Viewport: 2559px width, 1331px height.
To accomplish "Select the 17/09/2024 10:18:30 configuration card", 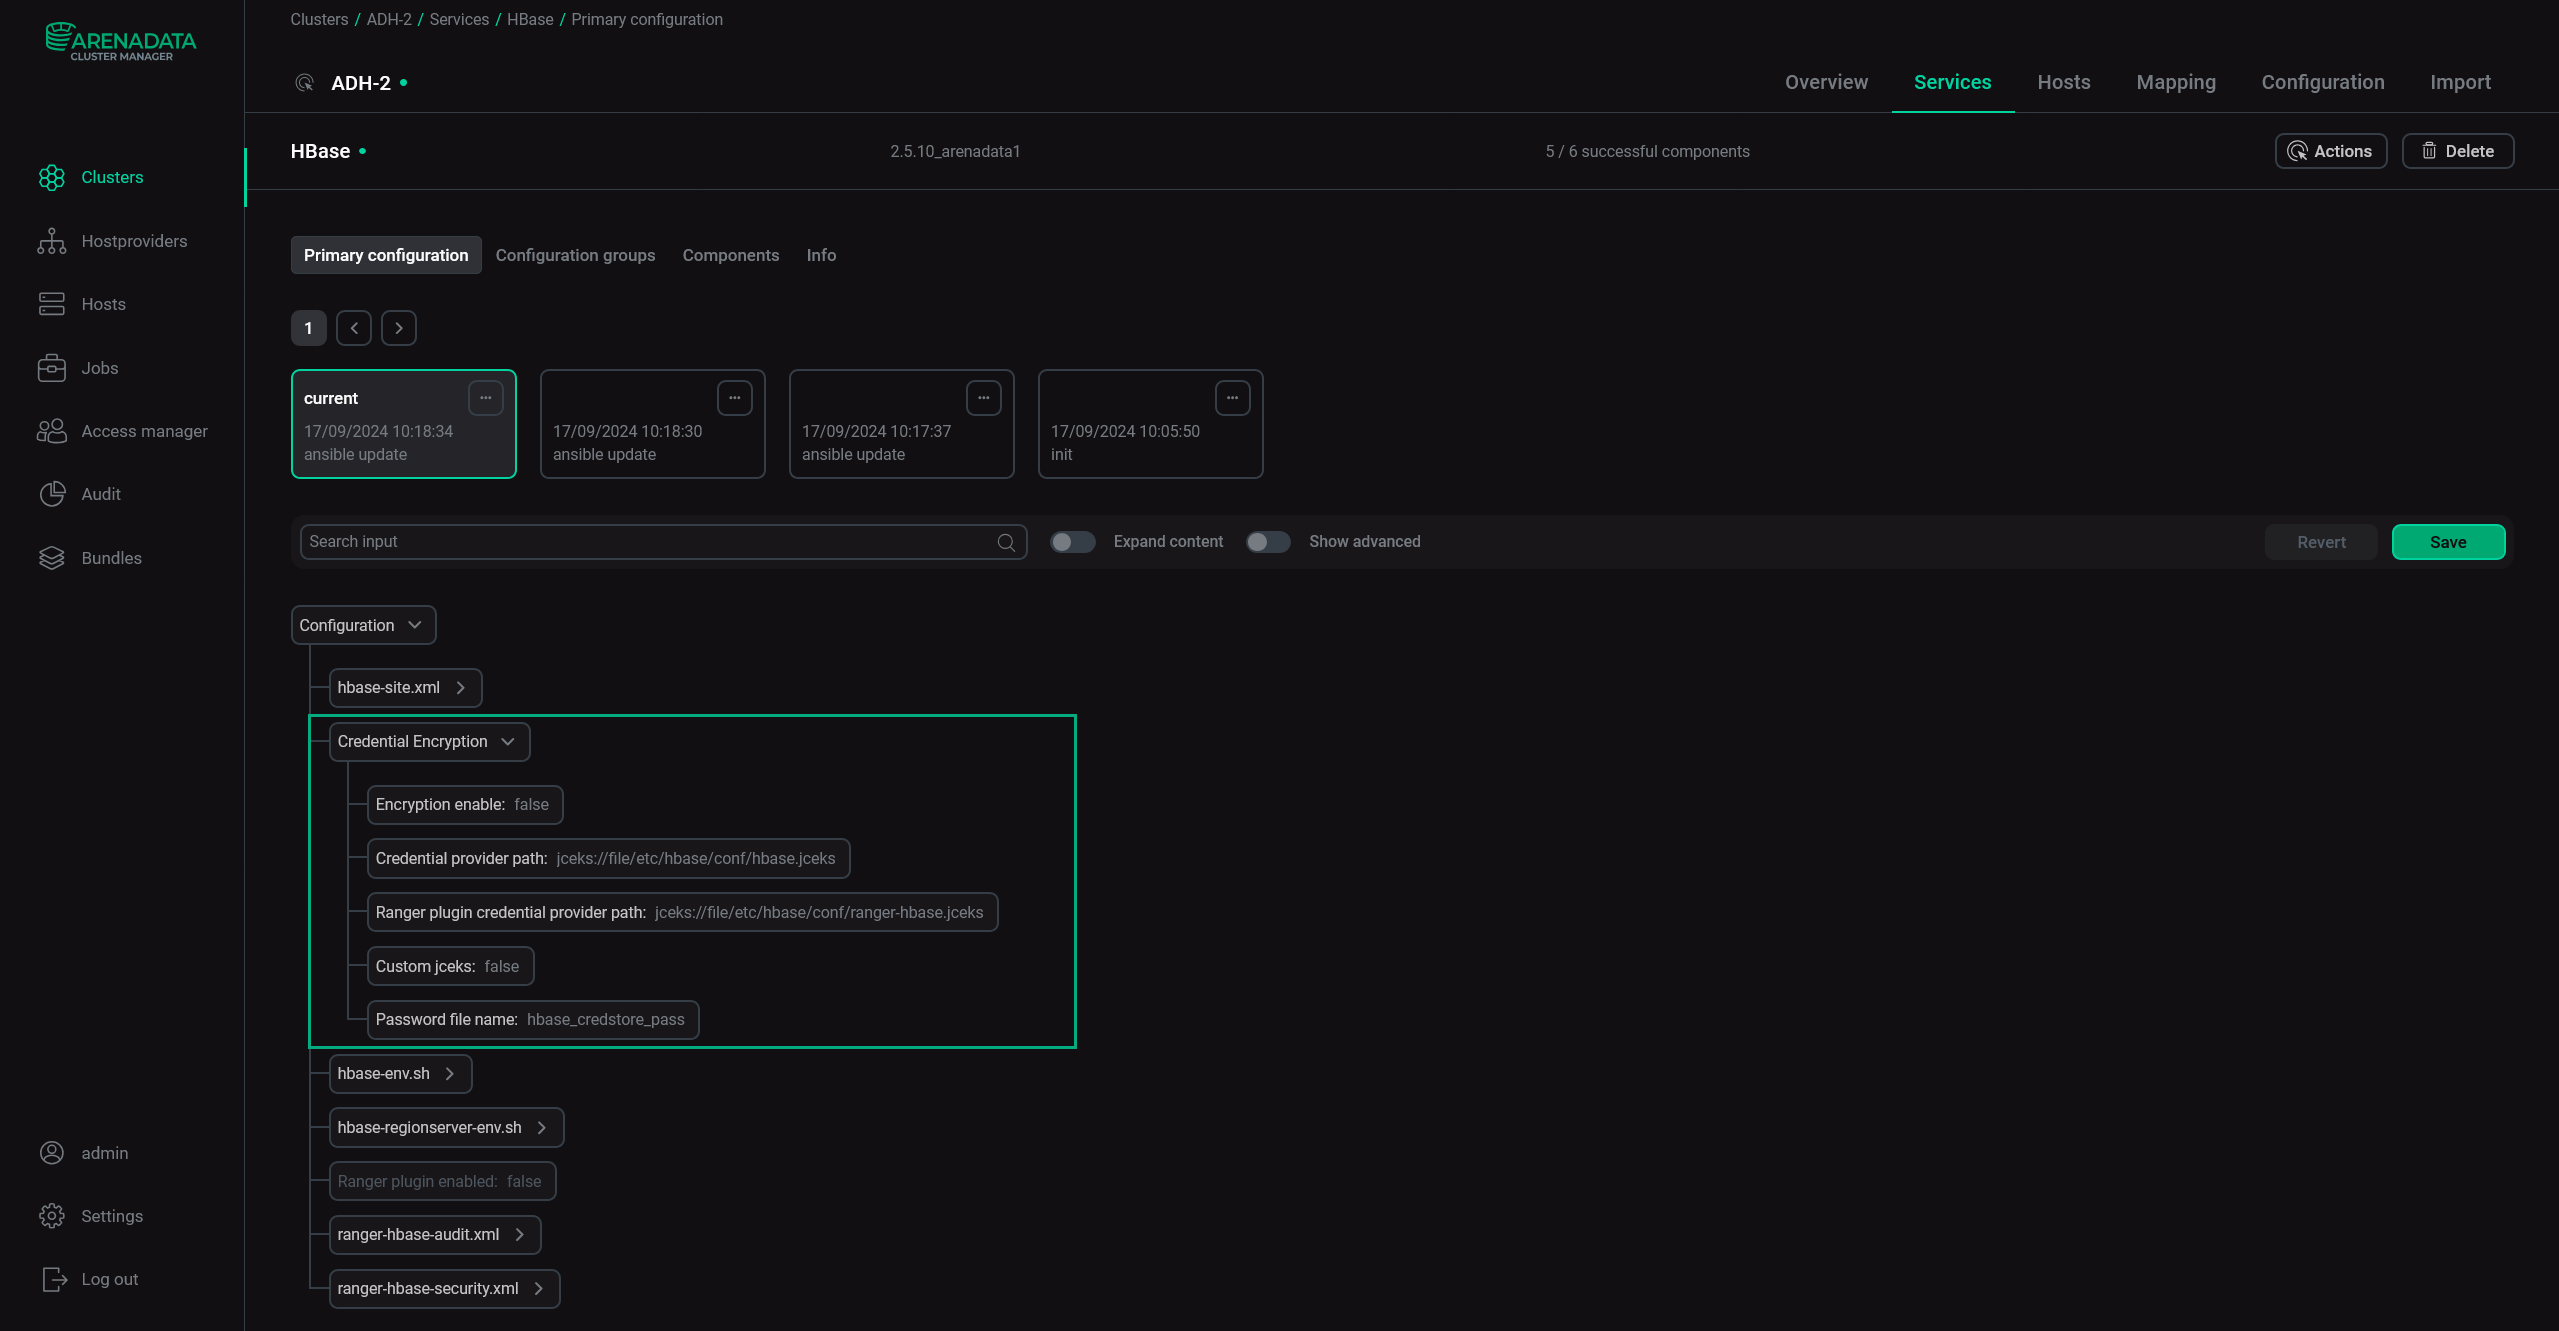I will click(x=653, y=424).
